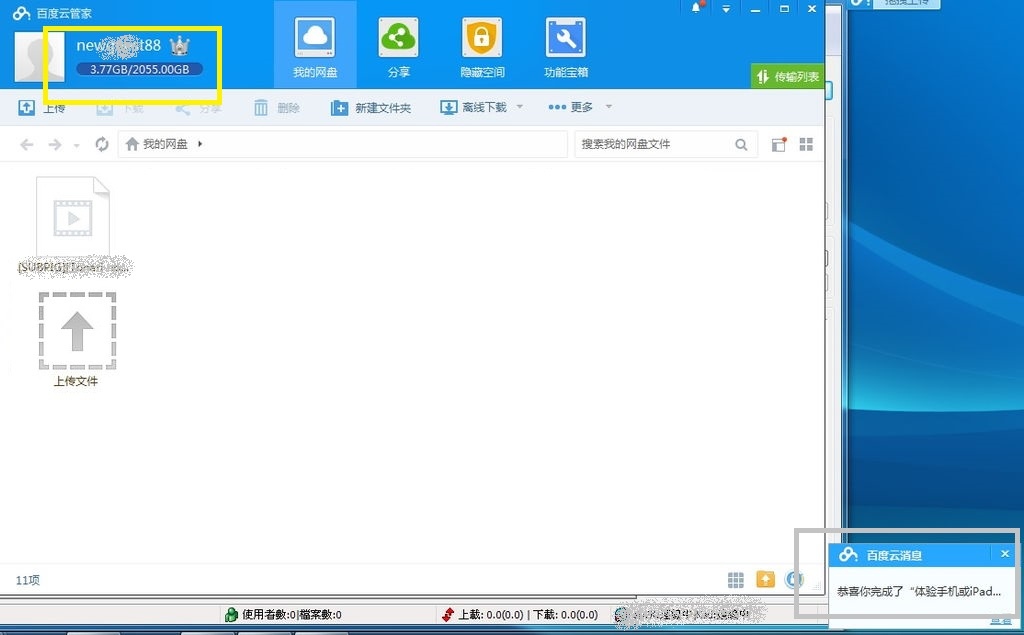Image resolution: width=1024 pixels, height=635 pixels.
Task: Click the 上传文件 upload tile
Action: tap(77, 340)
